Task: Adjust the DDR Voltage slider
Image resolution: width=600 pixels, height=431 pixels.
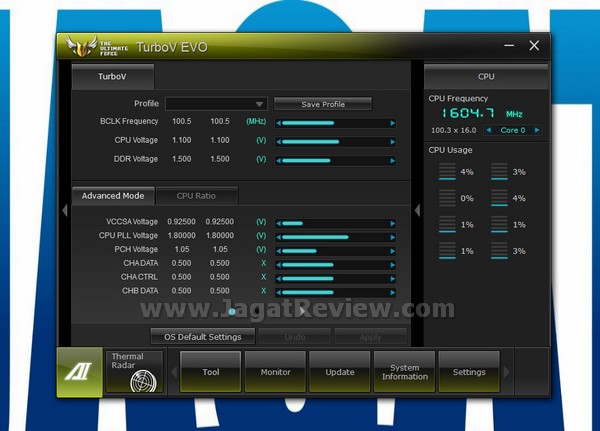Action: point(335,161)
